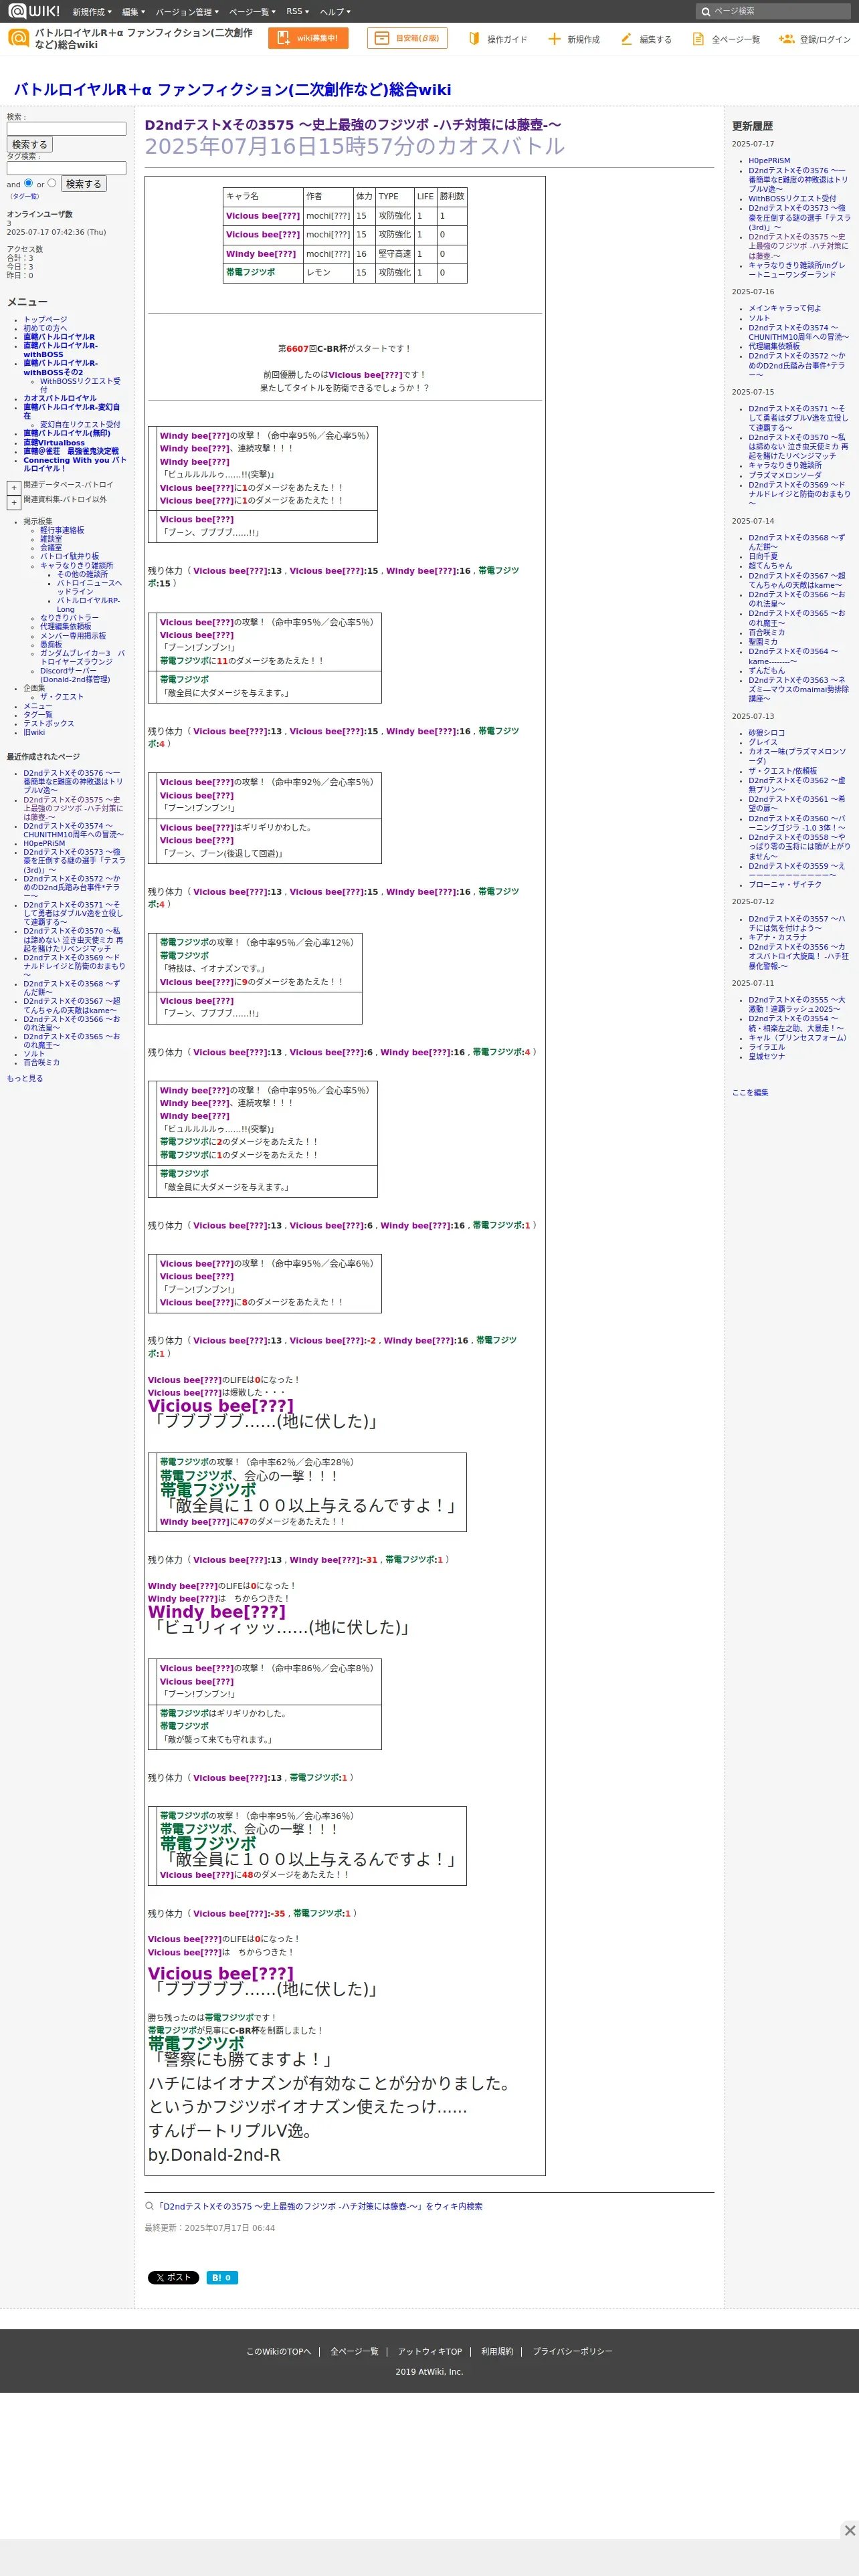The width and height of the screenshot is (859, 2576).
Task: Open the ヘルプ dropdown menu
Action: coord(335,12)
